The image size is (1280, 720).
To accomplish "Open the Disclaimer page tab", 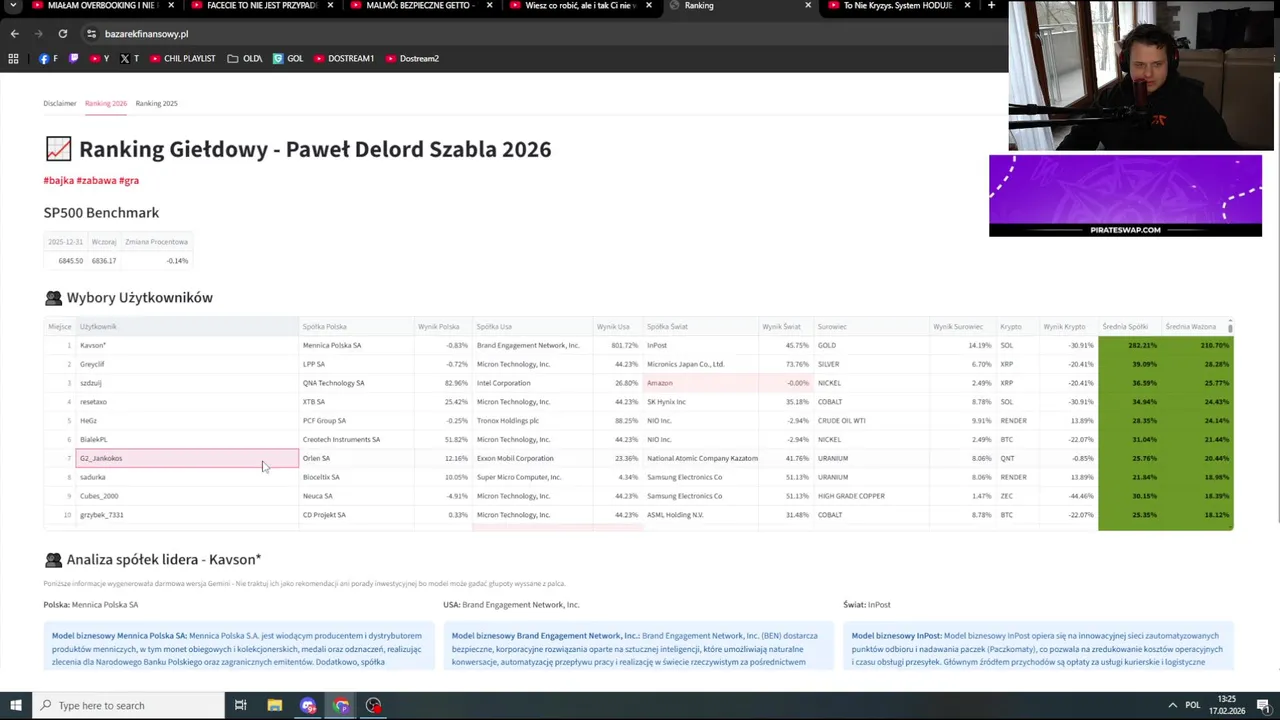I will click(x=59, y=103).
